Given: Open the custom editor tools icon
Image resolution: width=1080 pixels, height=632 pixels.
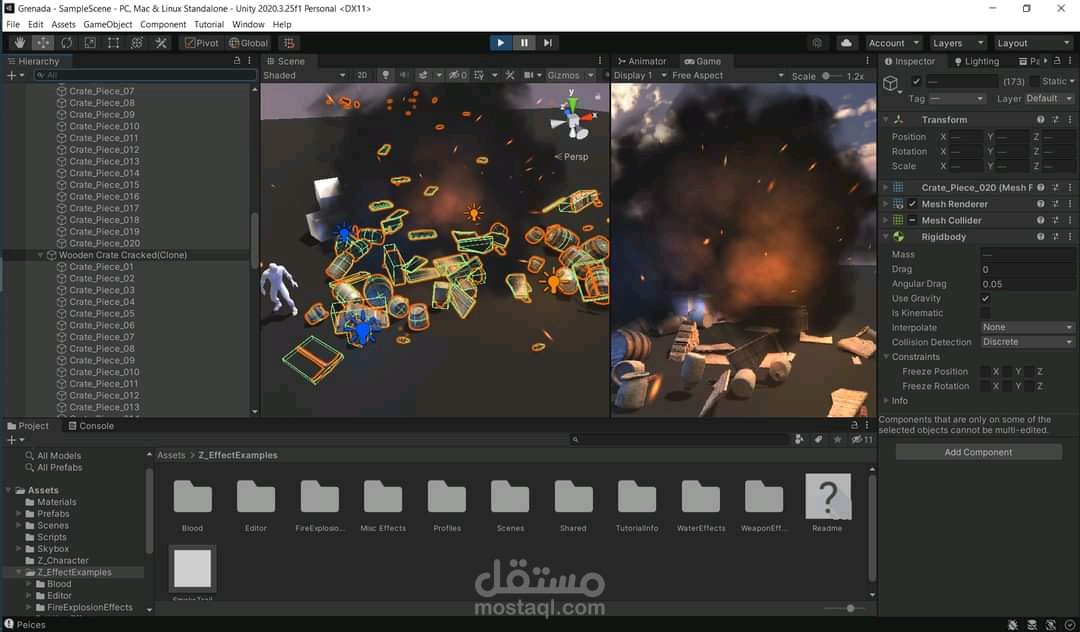Looking at the screenshot, I should coord(160,43).
